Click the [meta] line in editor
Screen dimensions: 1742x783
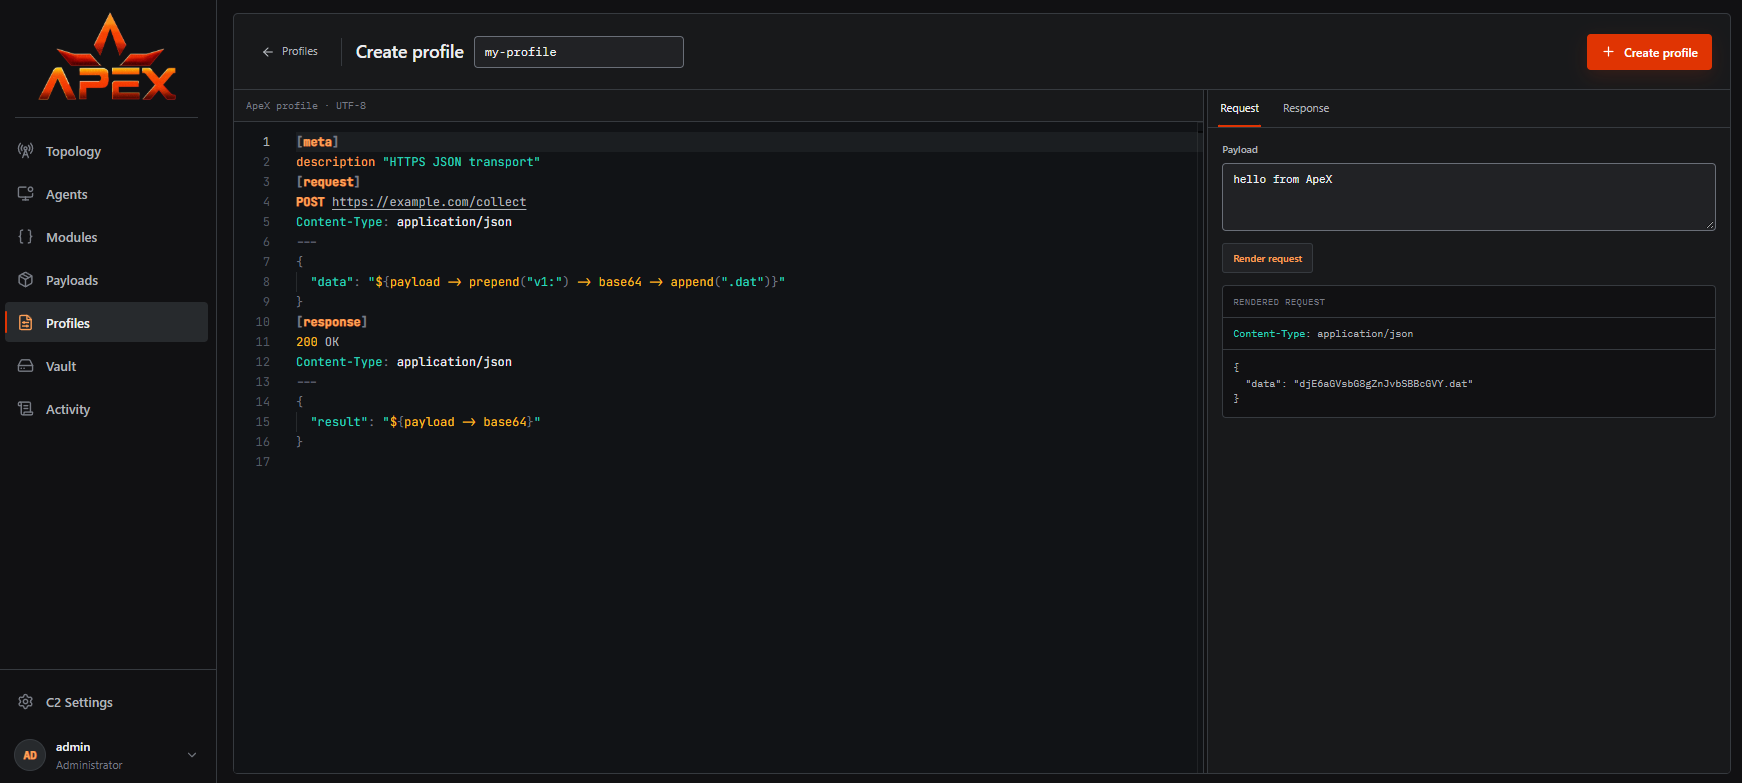pos(317,142)
